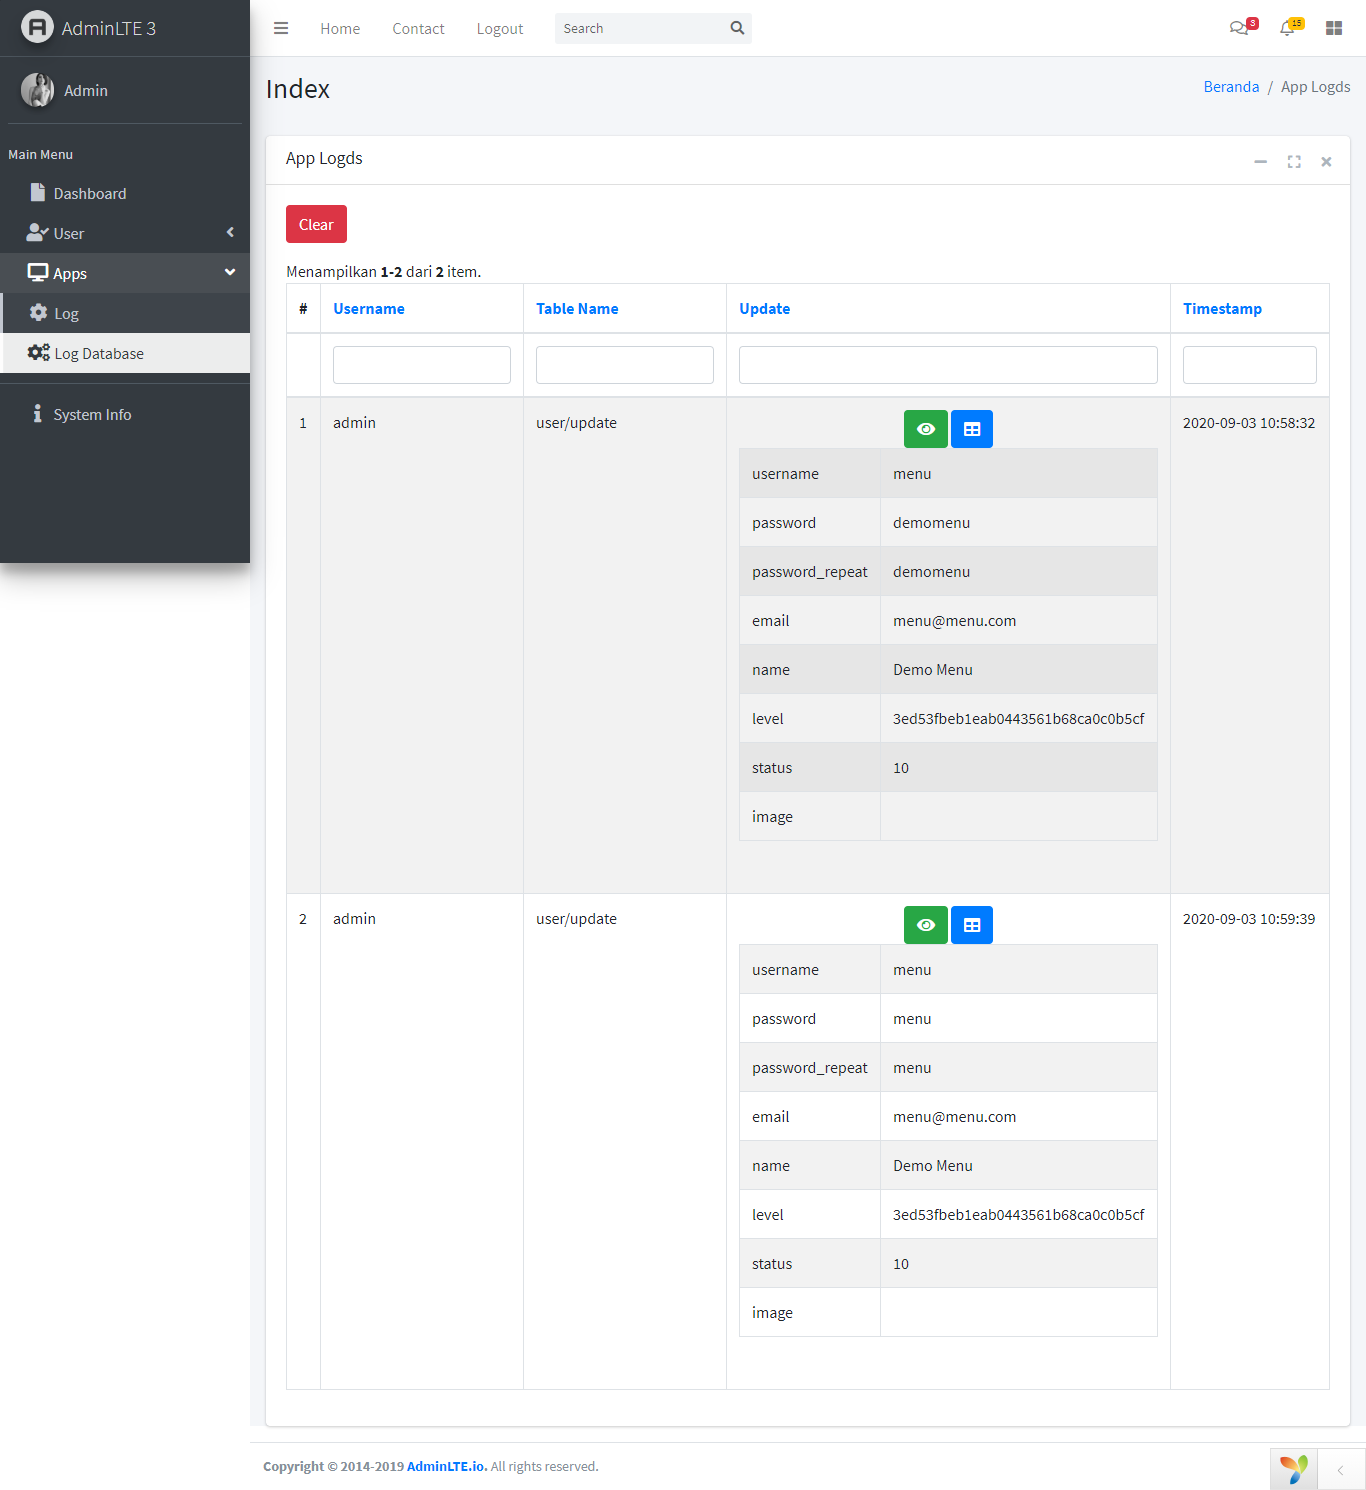Screen dimensions: 1366x1490
Task: Click the System Info icon
Action: (37, 413)
